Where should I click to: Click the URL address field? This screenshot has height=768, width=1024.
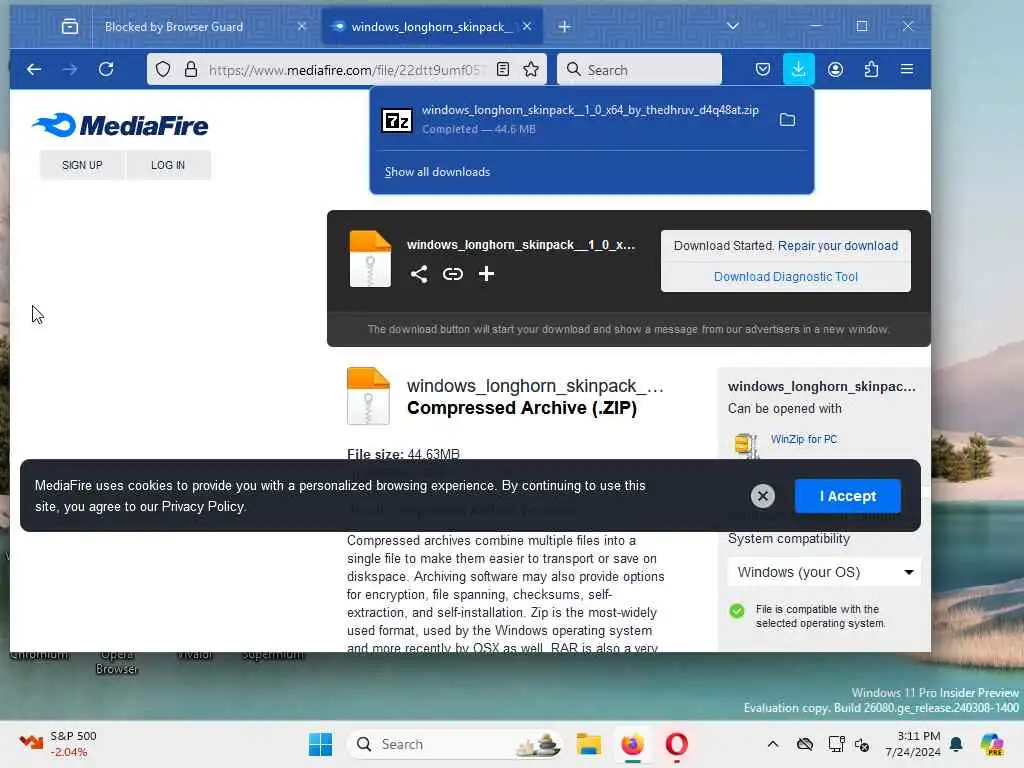346,70
